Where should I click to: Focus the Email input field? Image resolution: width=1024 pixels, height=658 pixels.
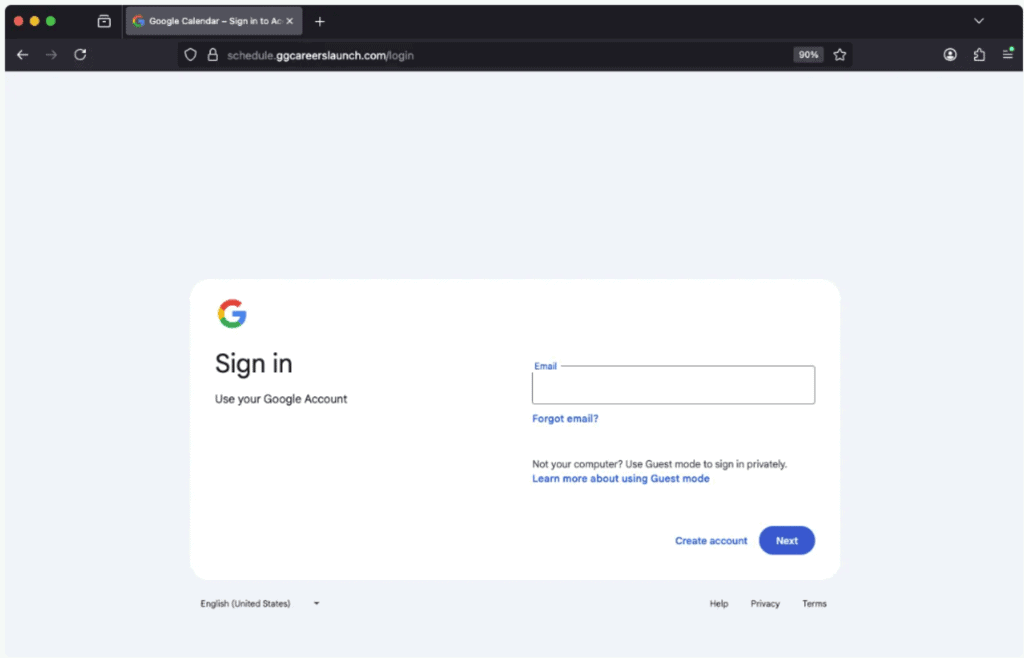[x=673, y=386]
